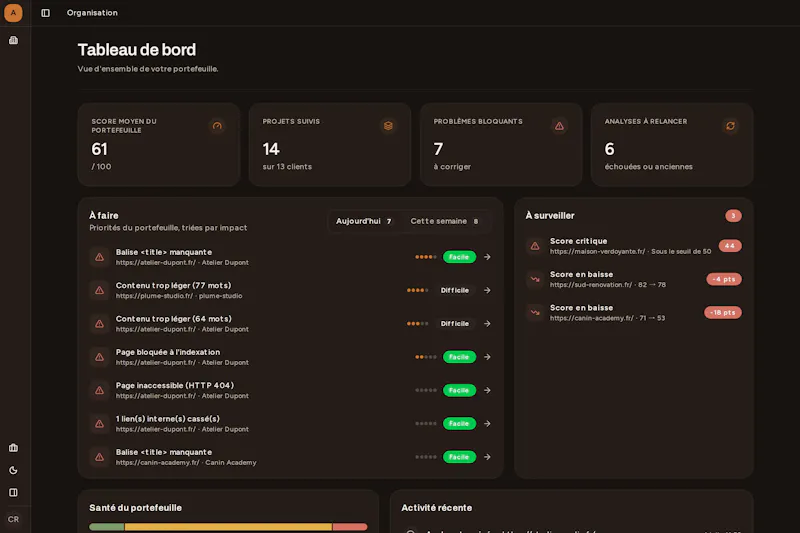The width and height of the screenshot is (800, 533).
Task: Click the red segment of portfolio health bar
Action: pos(350,527)
